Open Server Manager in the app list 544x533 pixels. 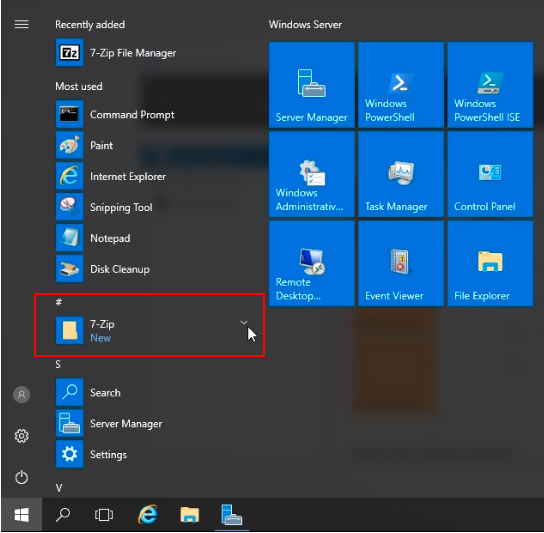(x=109, y=423)
